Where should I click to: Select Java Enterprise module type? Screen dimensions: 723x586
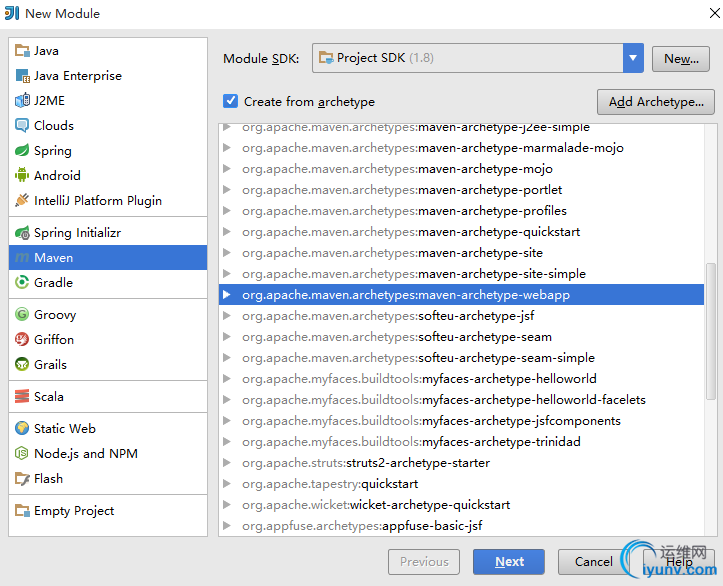108,75
